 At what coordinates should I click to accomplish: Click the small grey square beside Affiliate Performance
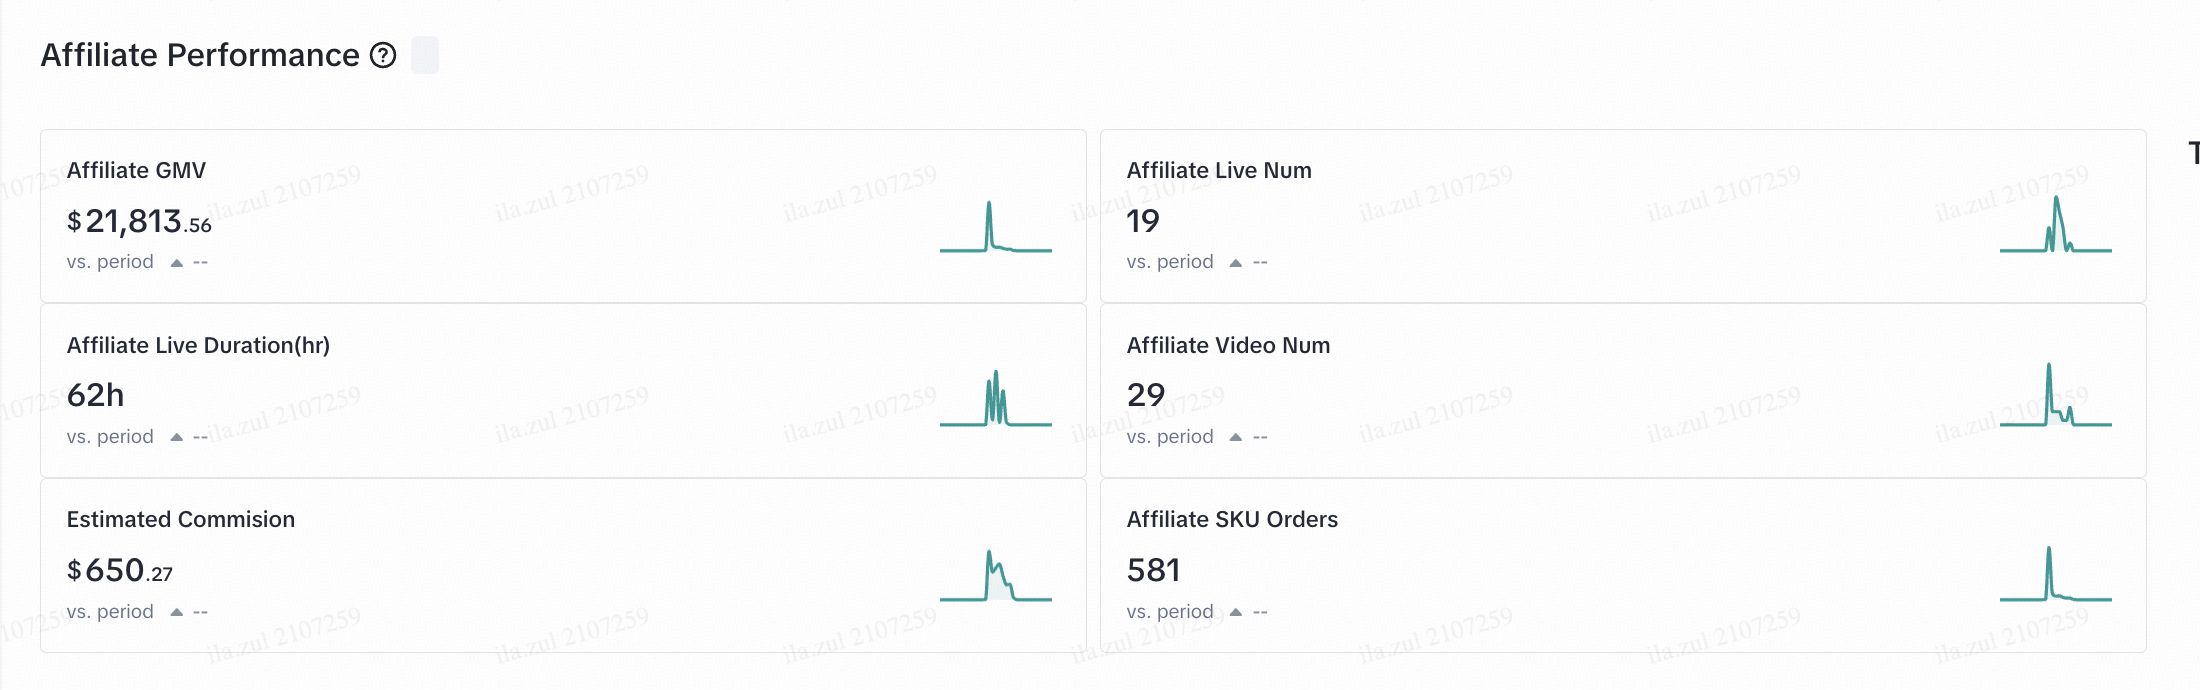(425, 55)
